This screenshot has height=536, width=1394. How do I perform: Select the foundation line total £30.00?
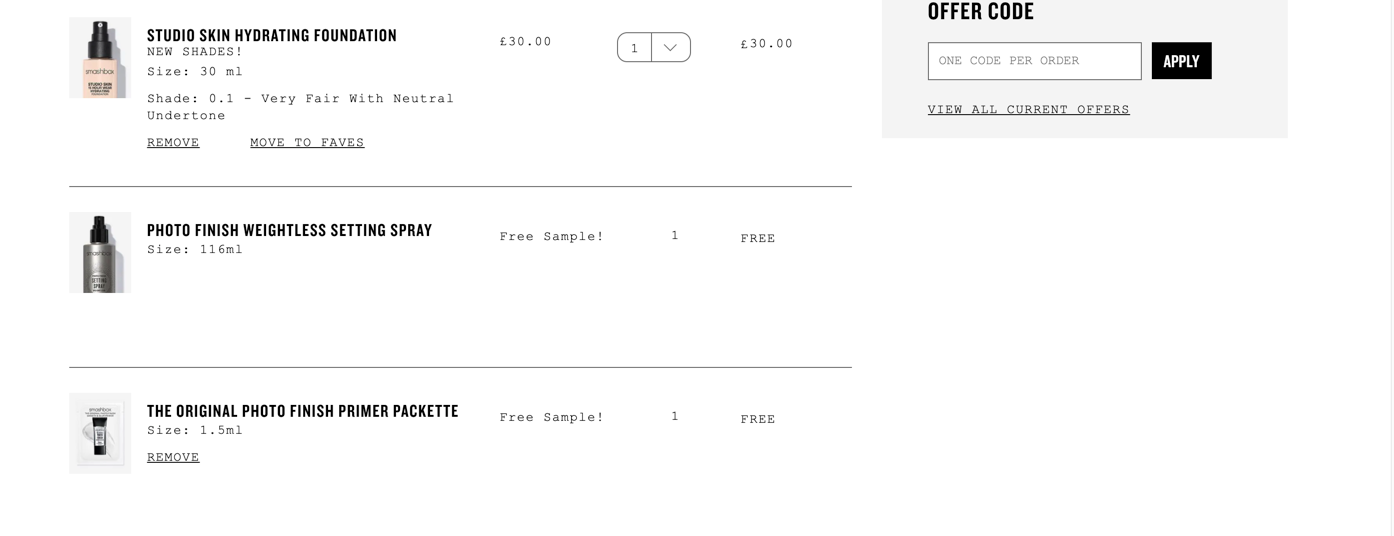pos(766,43)
